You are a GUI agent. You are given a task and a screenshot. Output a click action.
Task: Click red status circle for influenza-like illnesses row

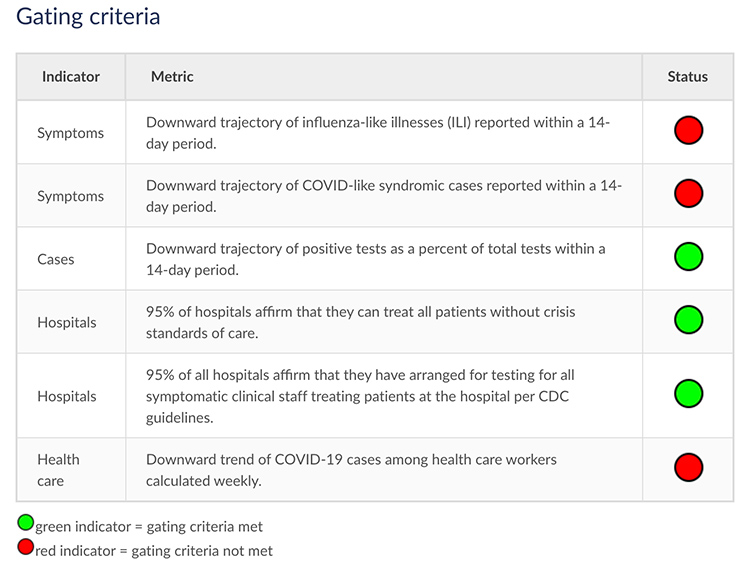[x=688, y=130]
